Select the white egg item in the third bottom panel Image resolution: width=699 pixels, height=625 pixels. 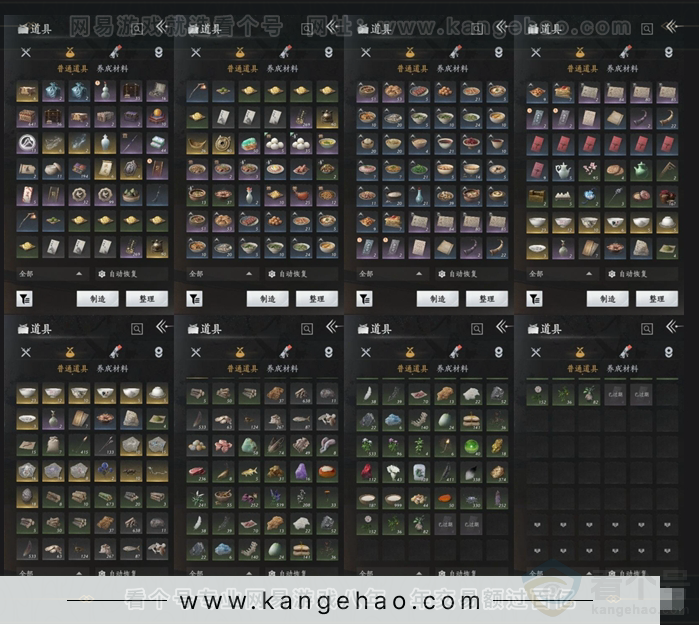tap(445, 420)
